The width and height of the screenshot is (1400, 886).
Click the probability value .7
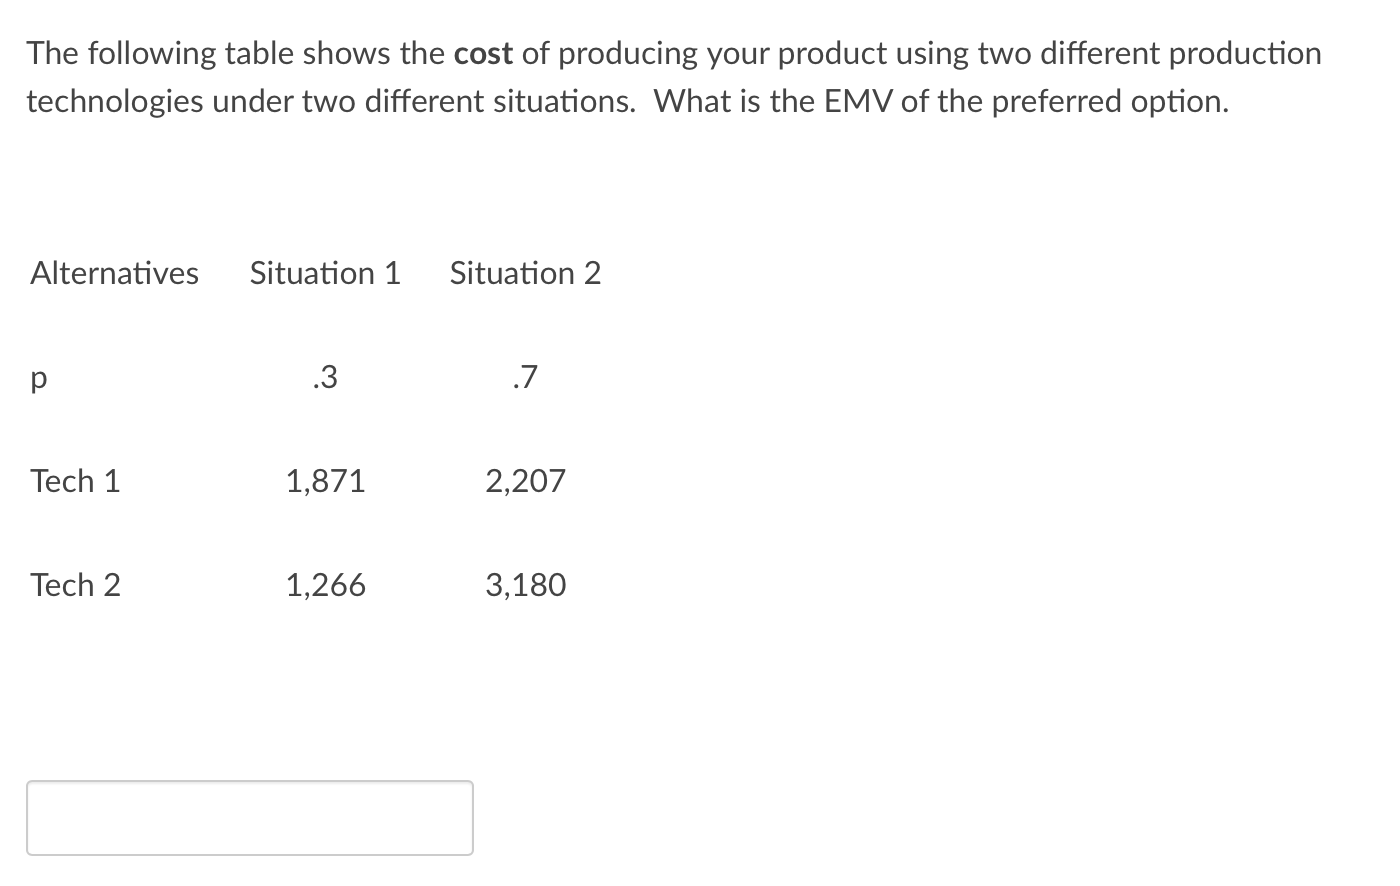pos(525,377)
